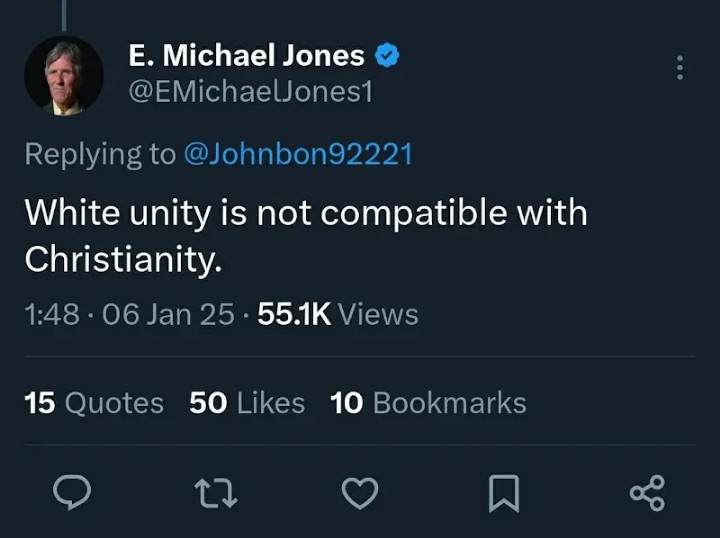The image size is (720, 538).
Task: Click the blue verified checkmark badge
Action: click(x=387, y=56)
